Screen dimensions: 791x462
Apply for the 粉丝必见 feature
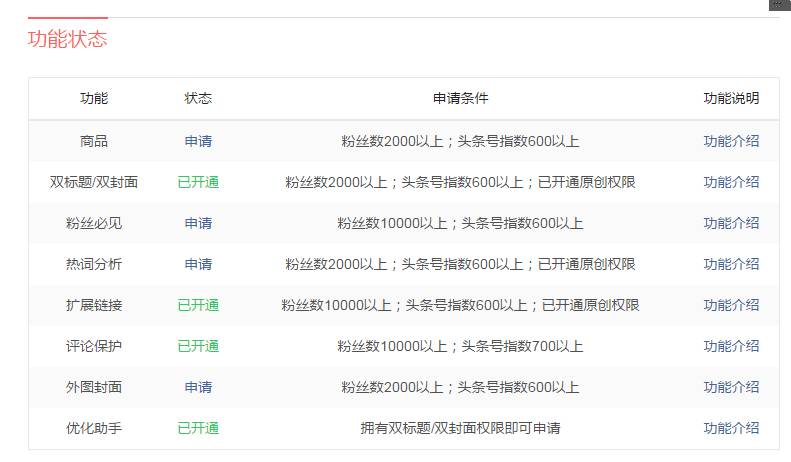coord(198,223)
